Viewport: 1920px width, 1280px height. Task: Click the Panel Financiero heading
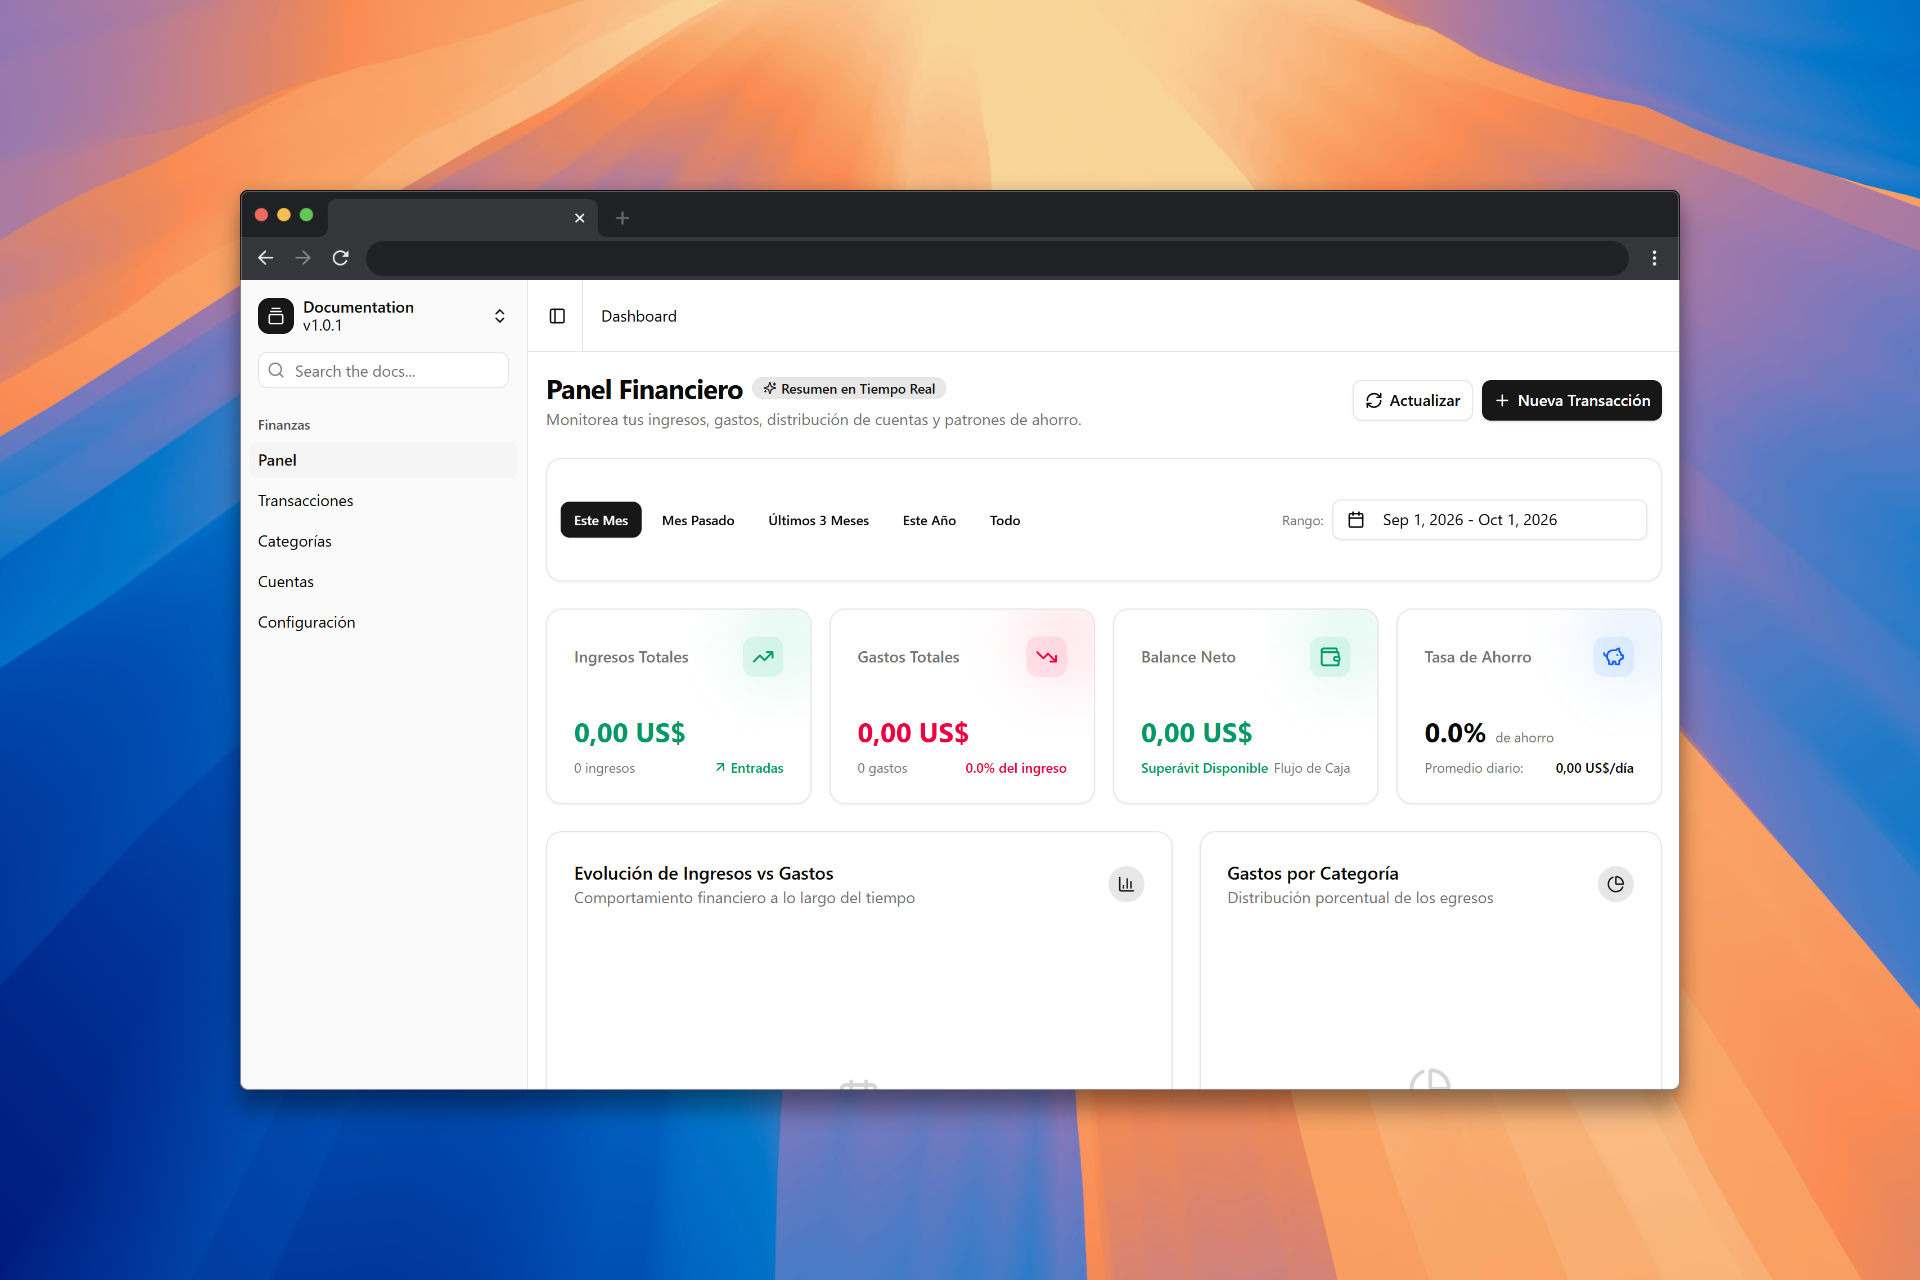click(644, 390)
